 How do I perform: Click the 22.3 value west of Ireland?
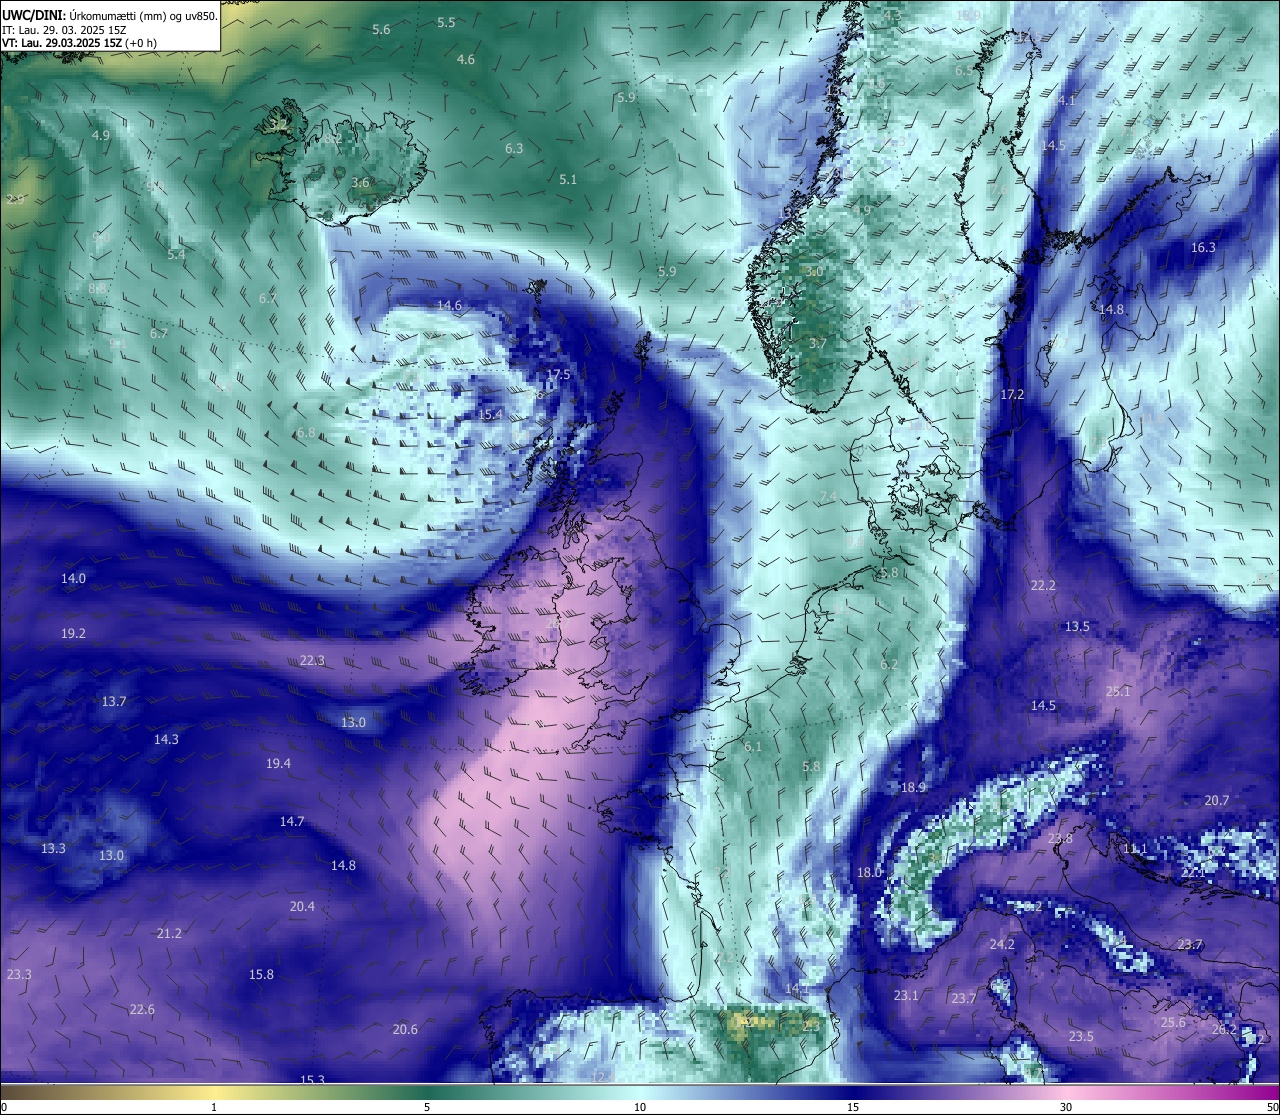pyautogui.click(x=312, y=661)
